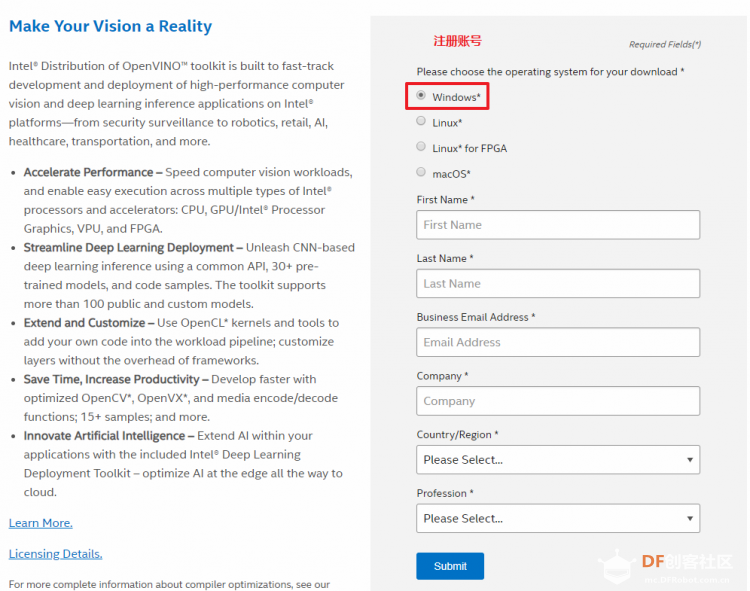Click the First Name input field
750x591 pixels.
tap(558, 225)
